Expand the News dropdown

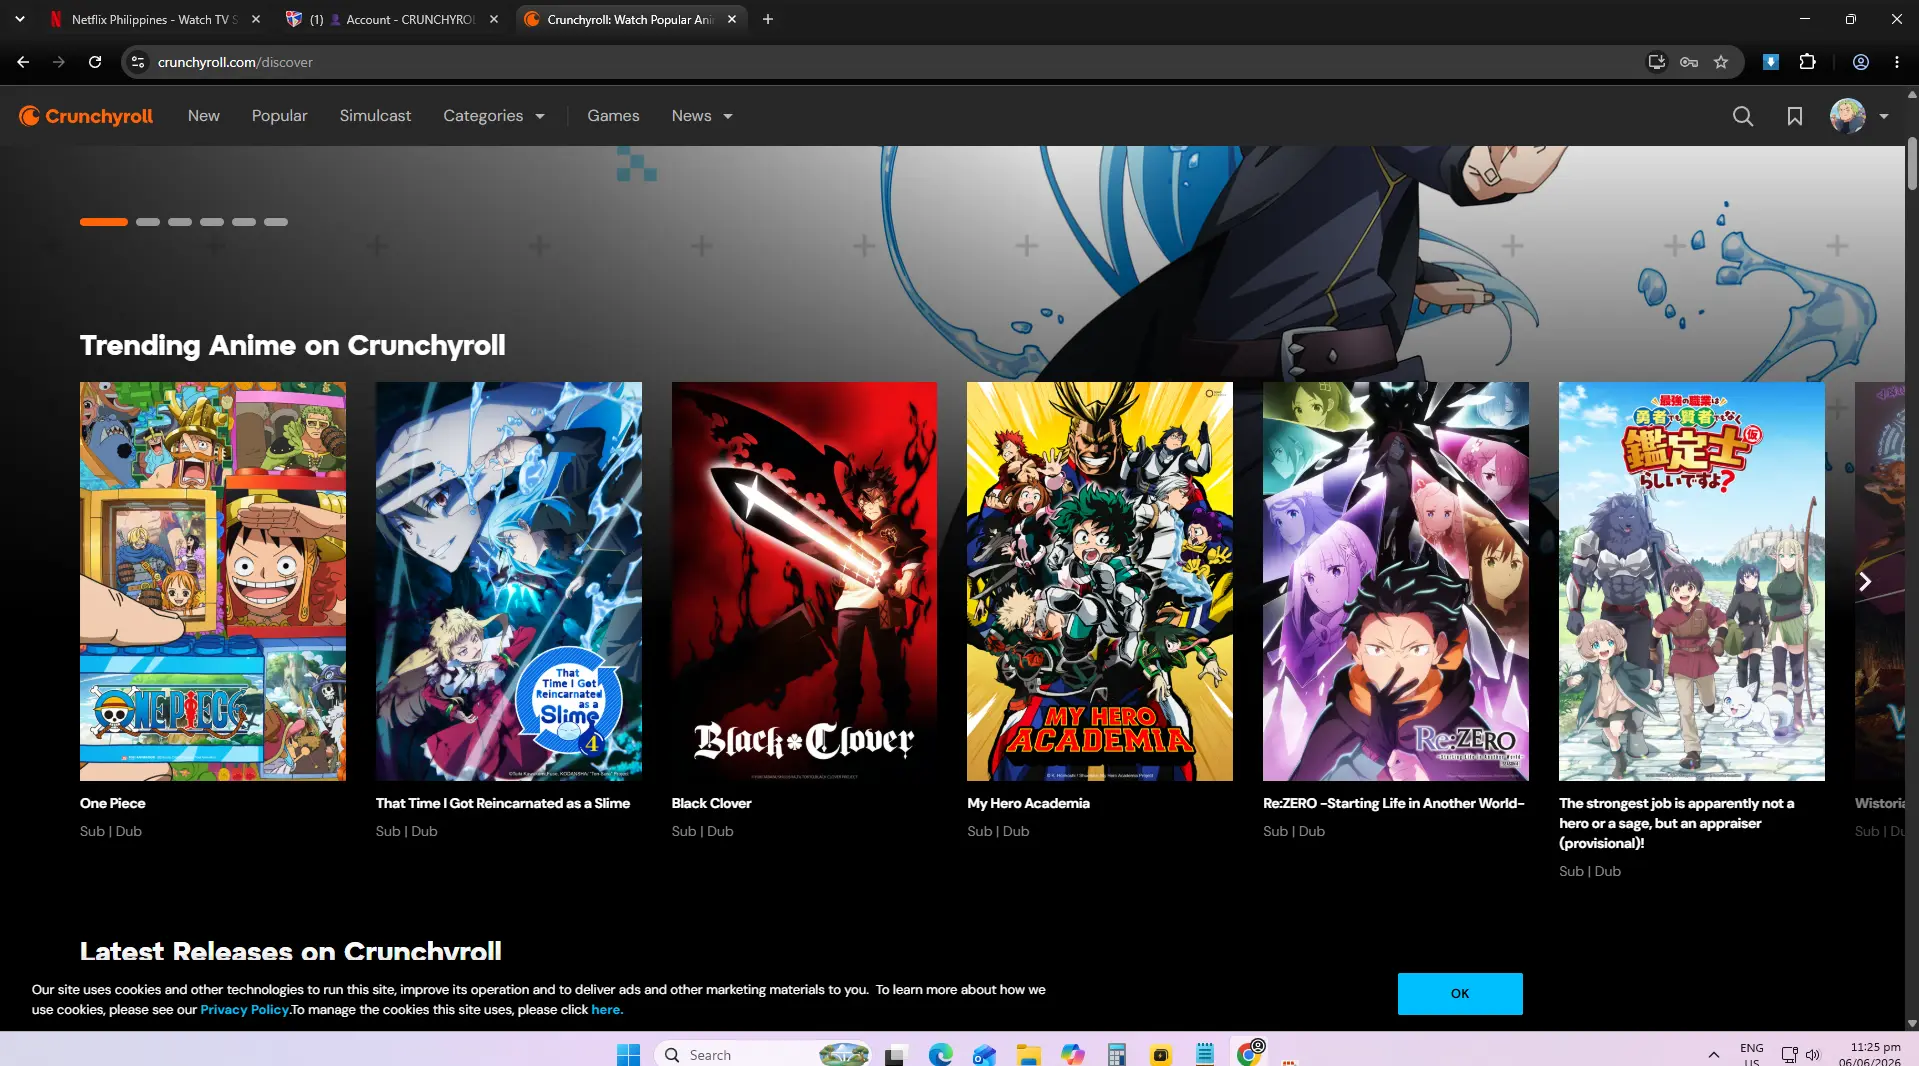click(x=702, y=116)
